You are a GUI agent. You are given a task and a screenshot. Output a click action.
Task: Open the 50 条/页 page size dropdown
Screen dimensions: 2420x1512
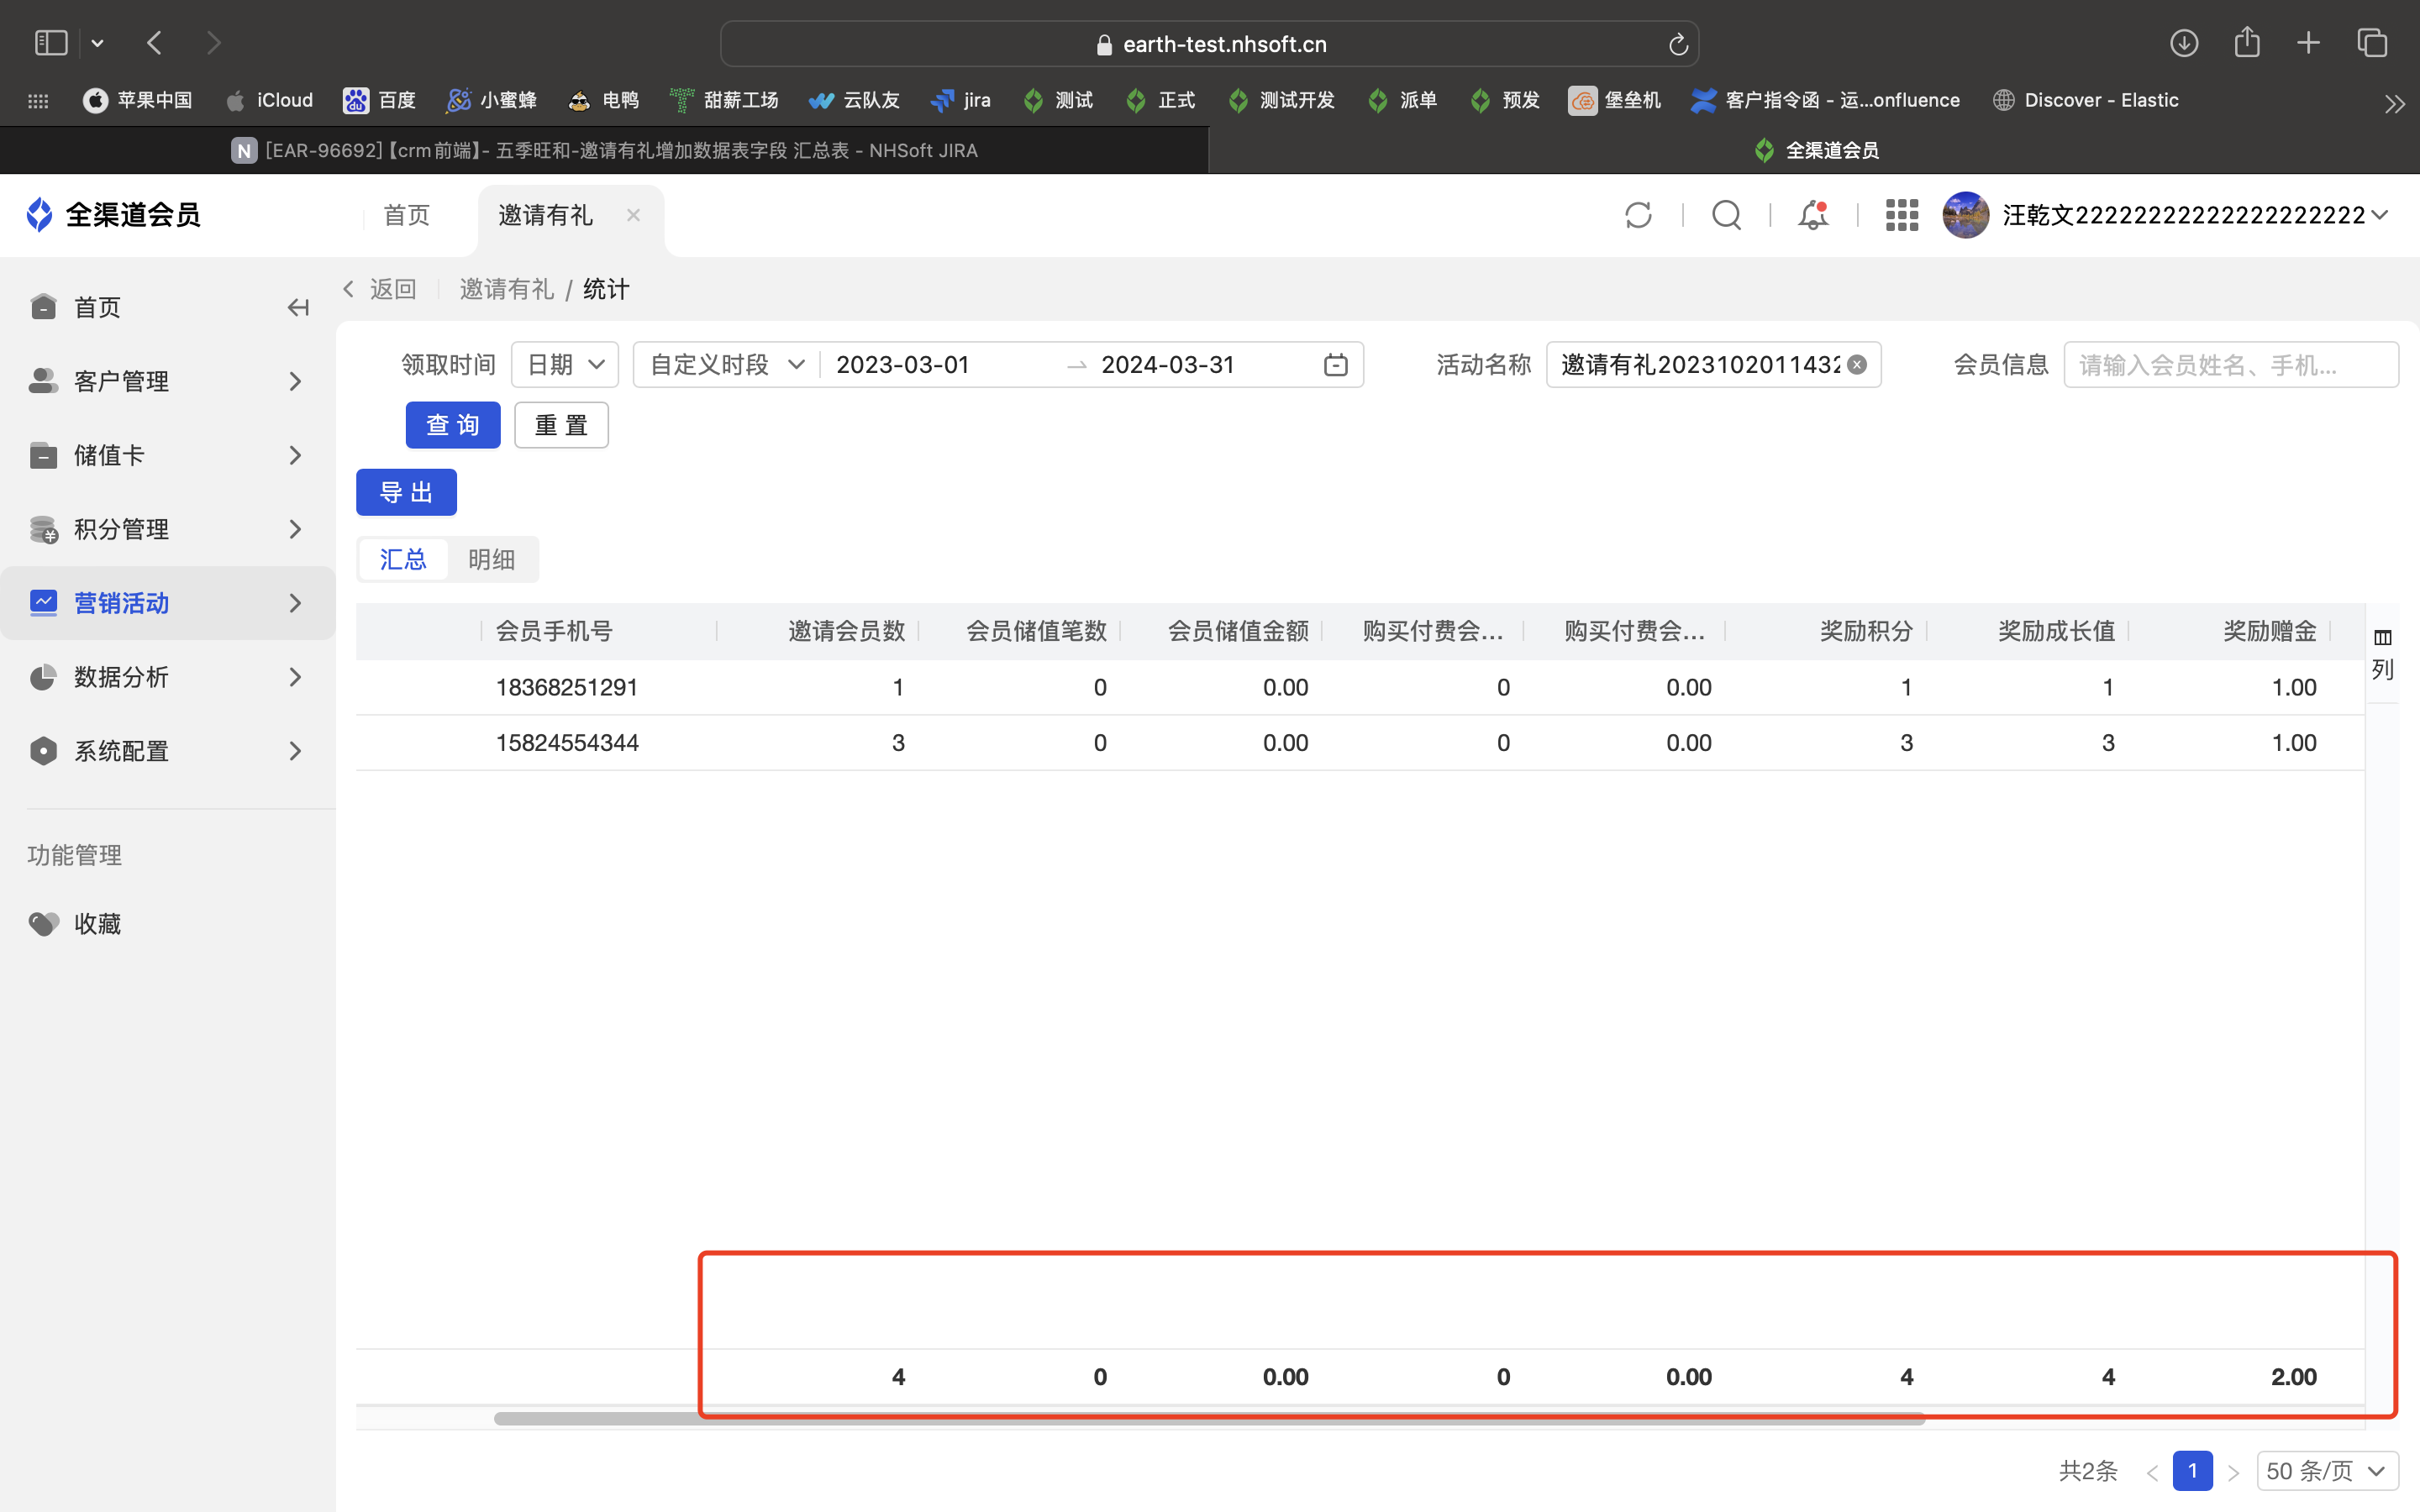[x=2327, y=1471]
